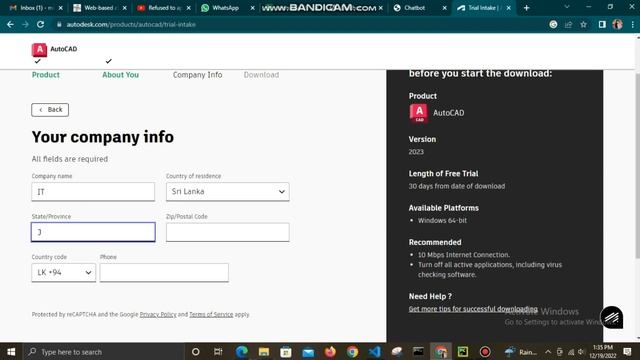Open the Privacy Policy link
This screenshot has height=360, width=640.
tap(158, 314)
